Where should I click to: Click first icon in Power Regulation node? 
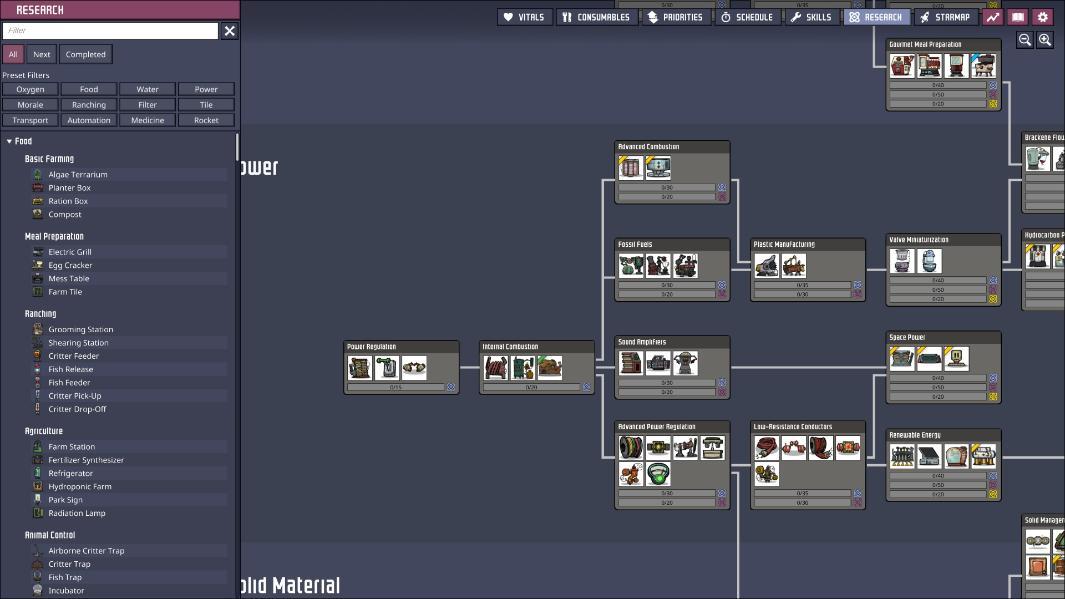pos(359,367)
